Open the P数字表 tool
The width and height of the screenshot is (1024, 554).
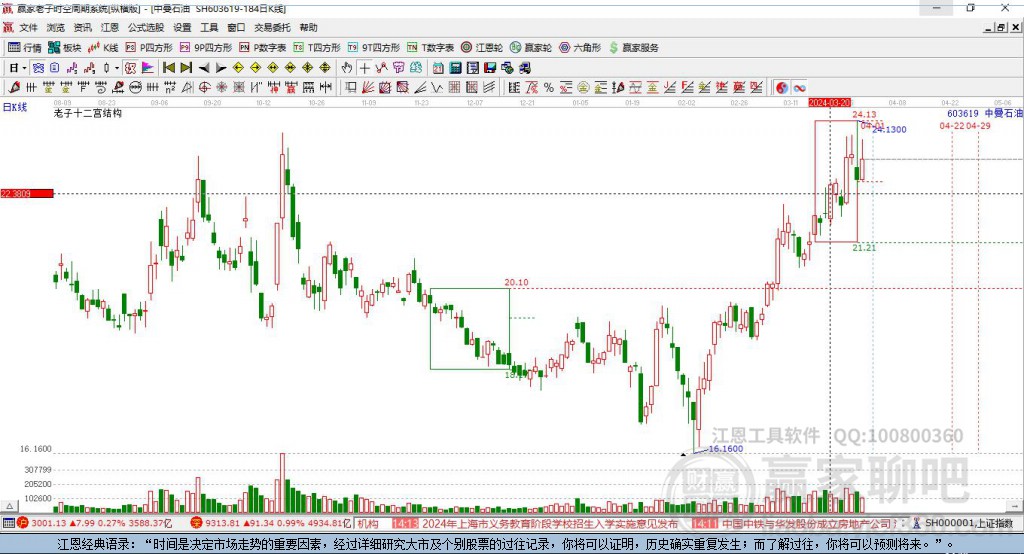pyautogui.click(x=263, y=48)
